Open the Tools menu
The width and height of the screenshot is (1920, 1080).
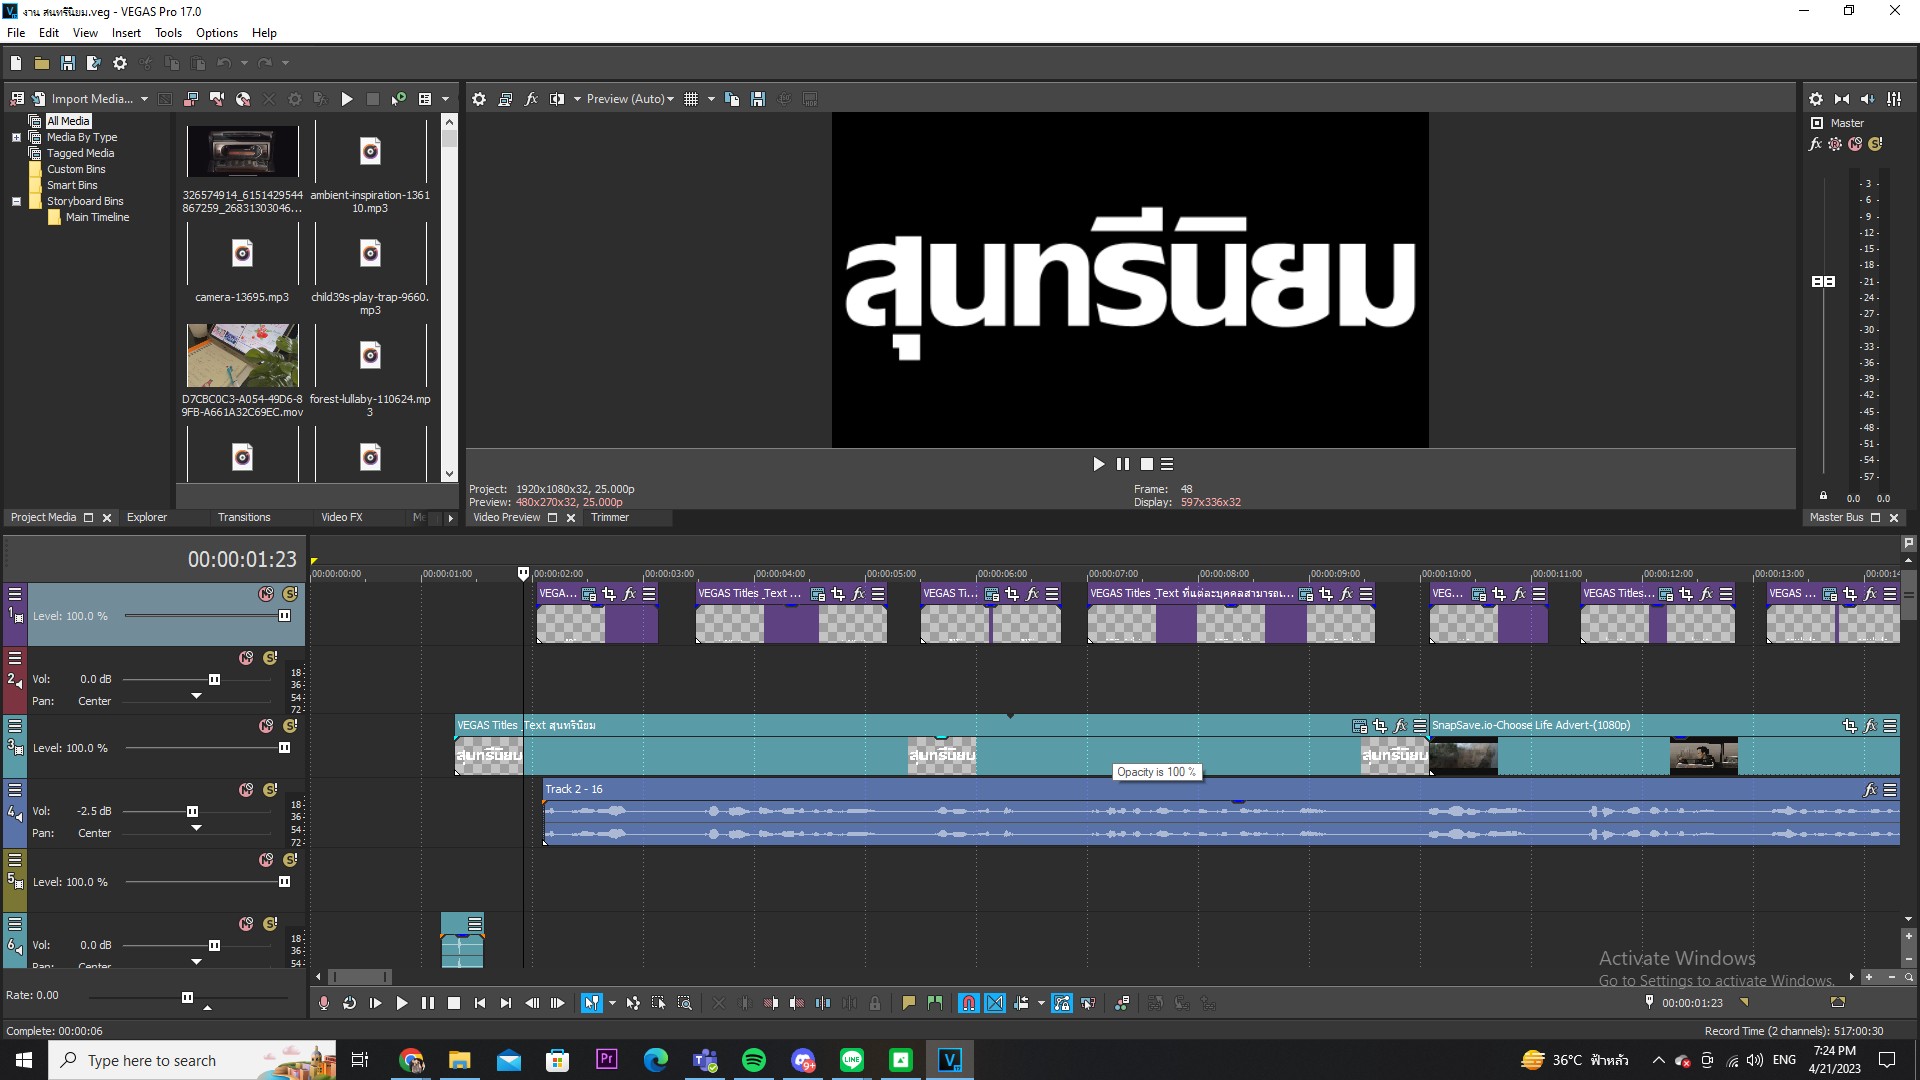(168, 33)
